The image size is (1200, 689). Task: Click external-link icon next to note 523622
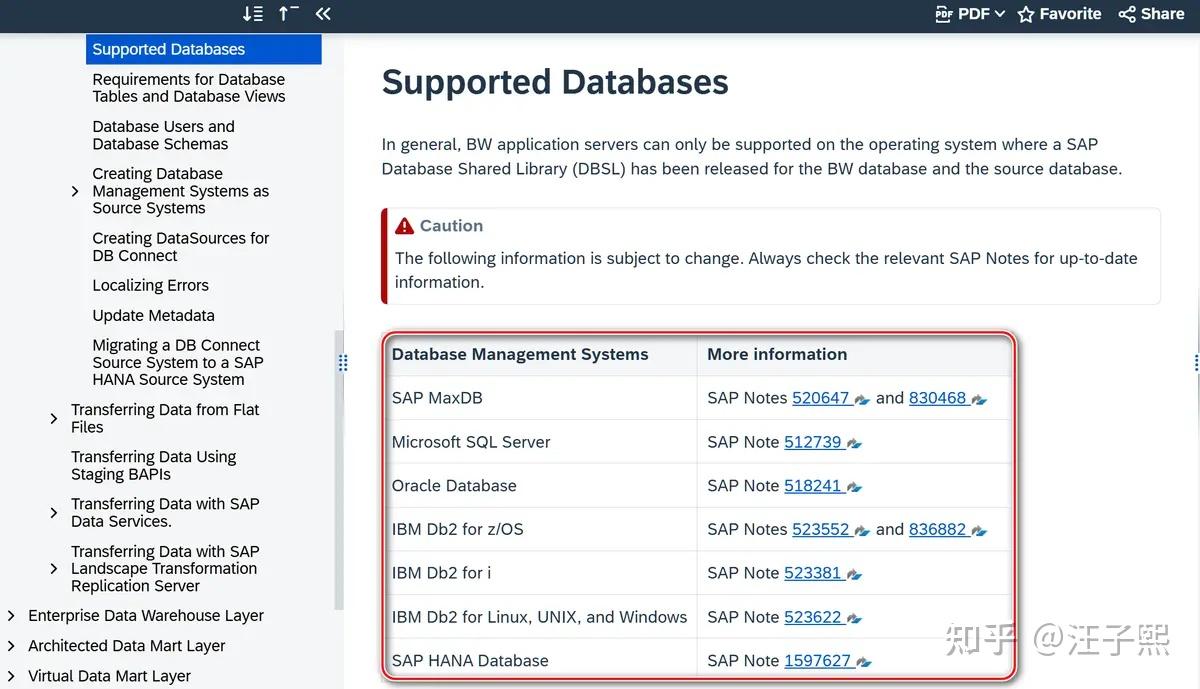point(854,619)
